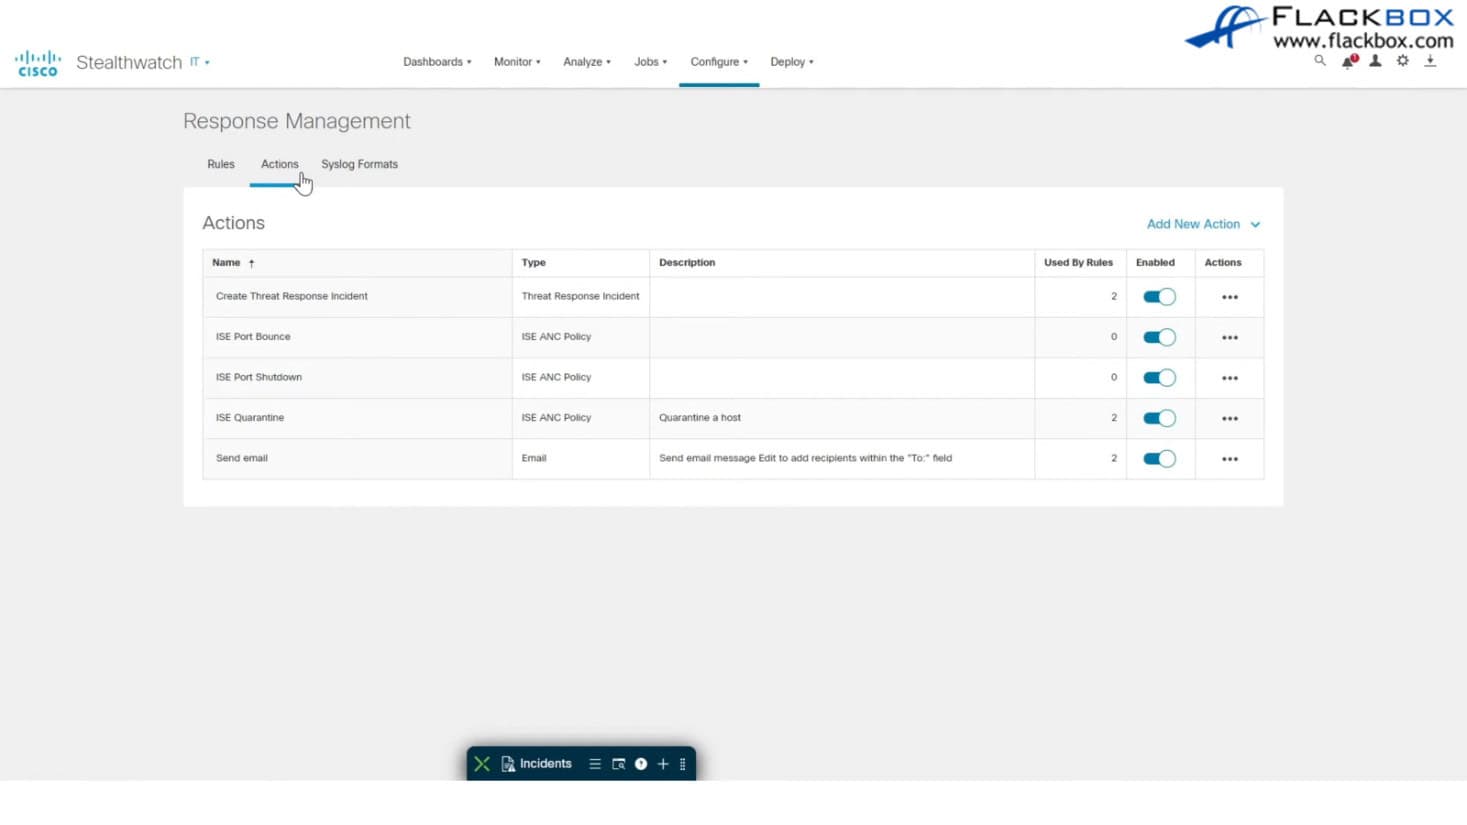Click the ISE Port Shutdown action name
The width and height of the screenshot is (1467, 825).
tap(259, 377)
